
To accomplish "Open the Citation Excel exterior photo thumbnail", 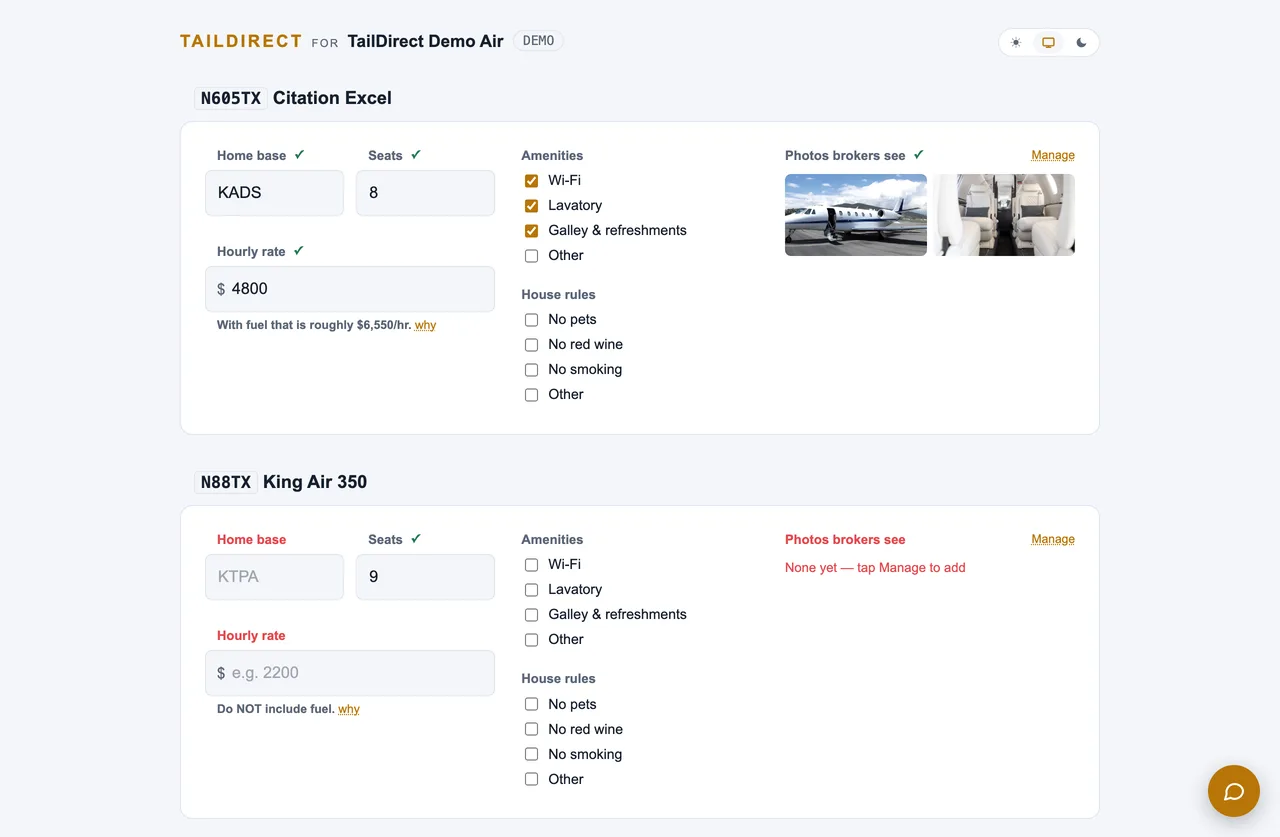I will pos(856,215).
